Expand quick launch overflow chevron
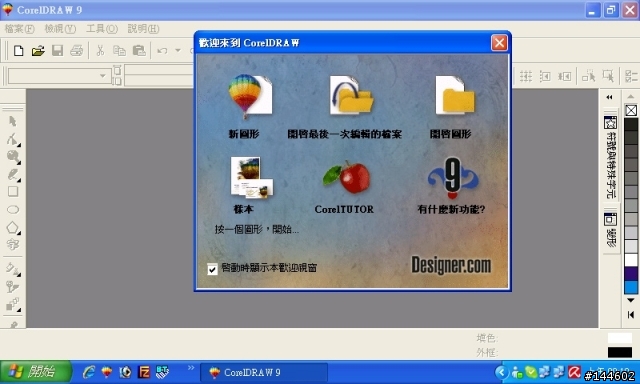 click(191, 368)
